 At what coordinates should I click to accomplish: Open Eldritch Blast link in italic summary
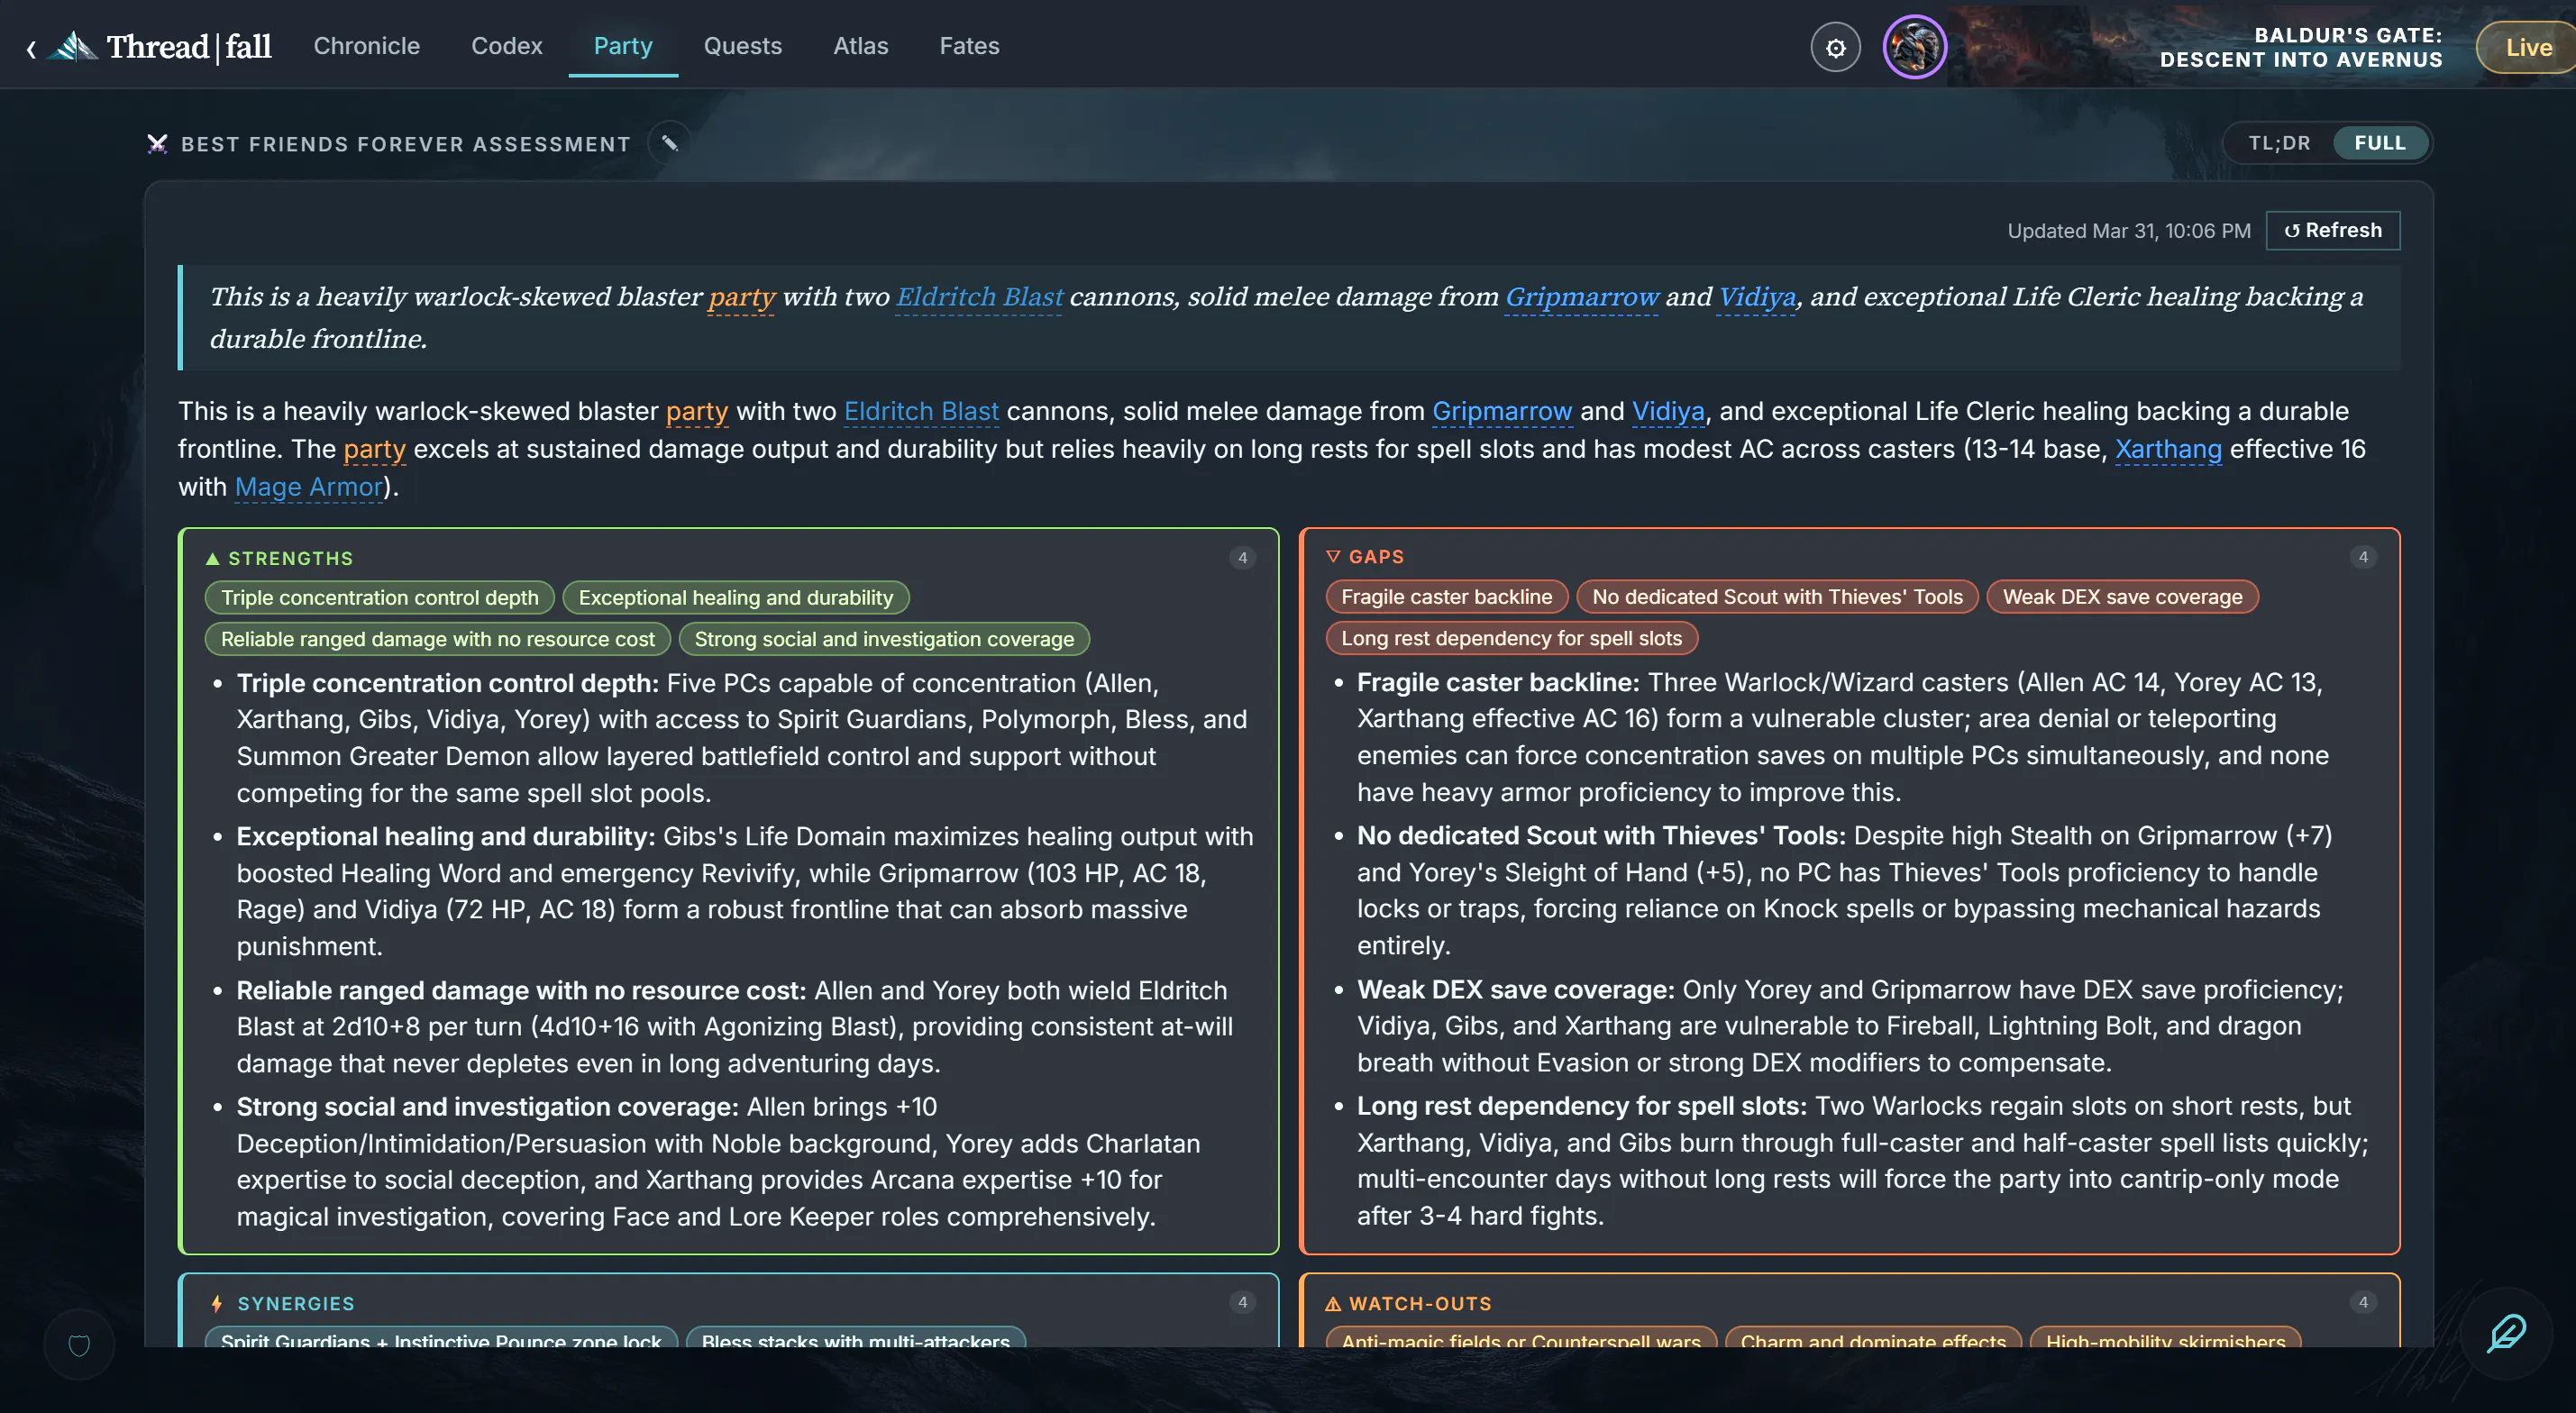tap(979, 297)
